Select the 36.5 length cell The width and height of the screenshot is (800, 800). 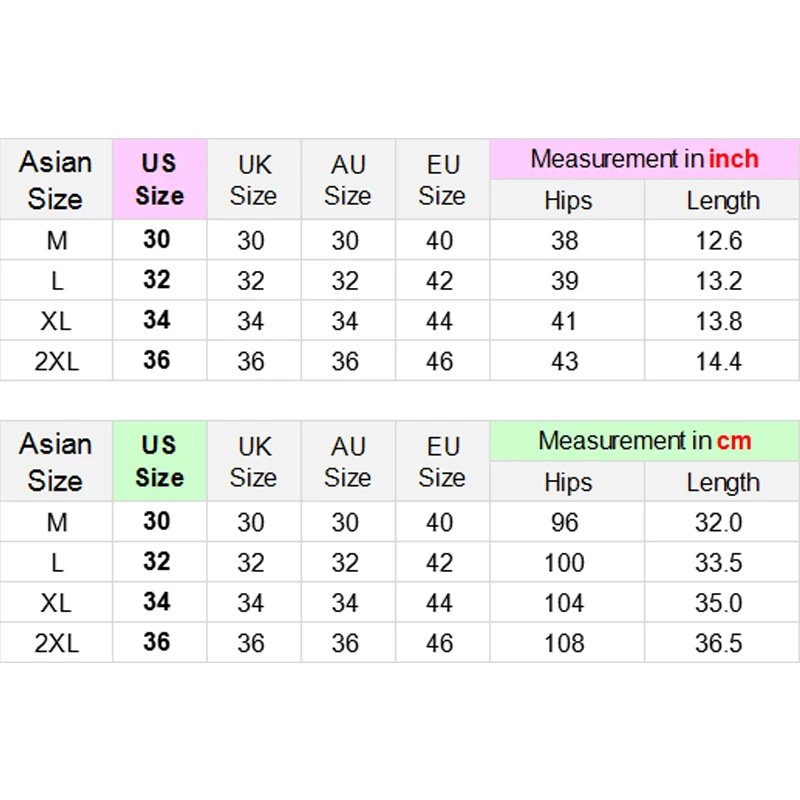[x=721, y=643]
